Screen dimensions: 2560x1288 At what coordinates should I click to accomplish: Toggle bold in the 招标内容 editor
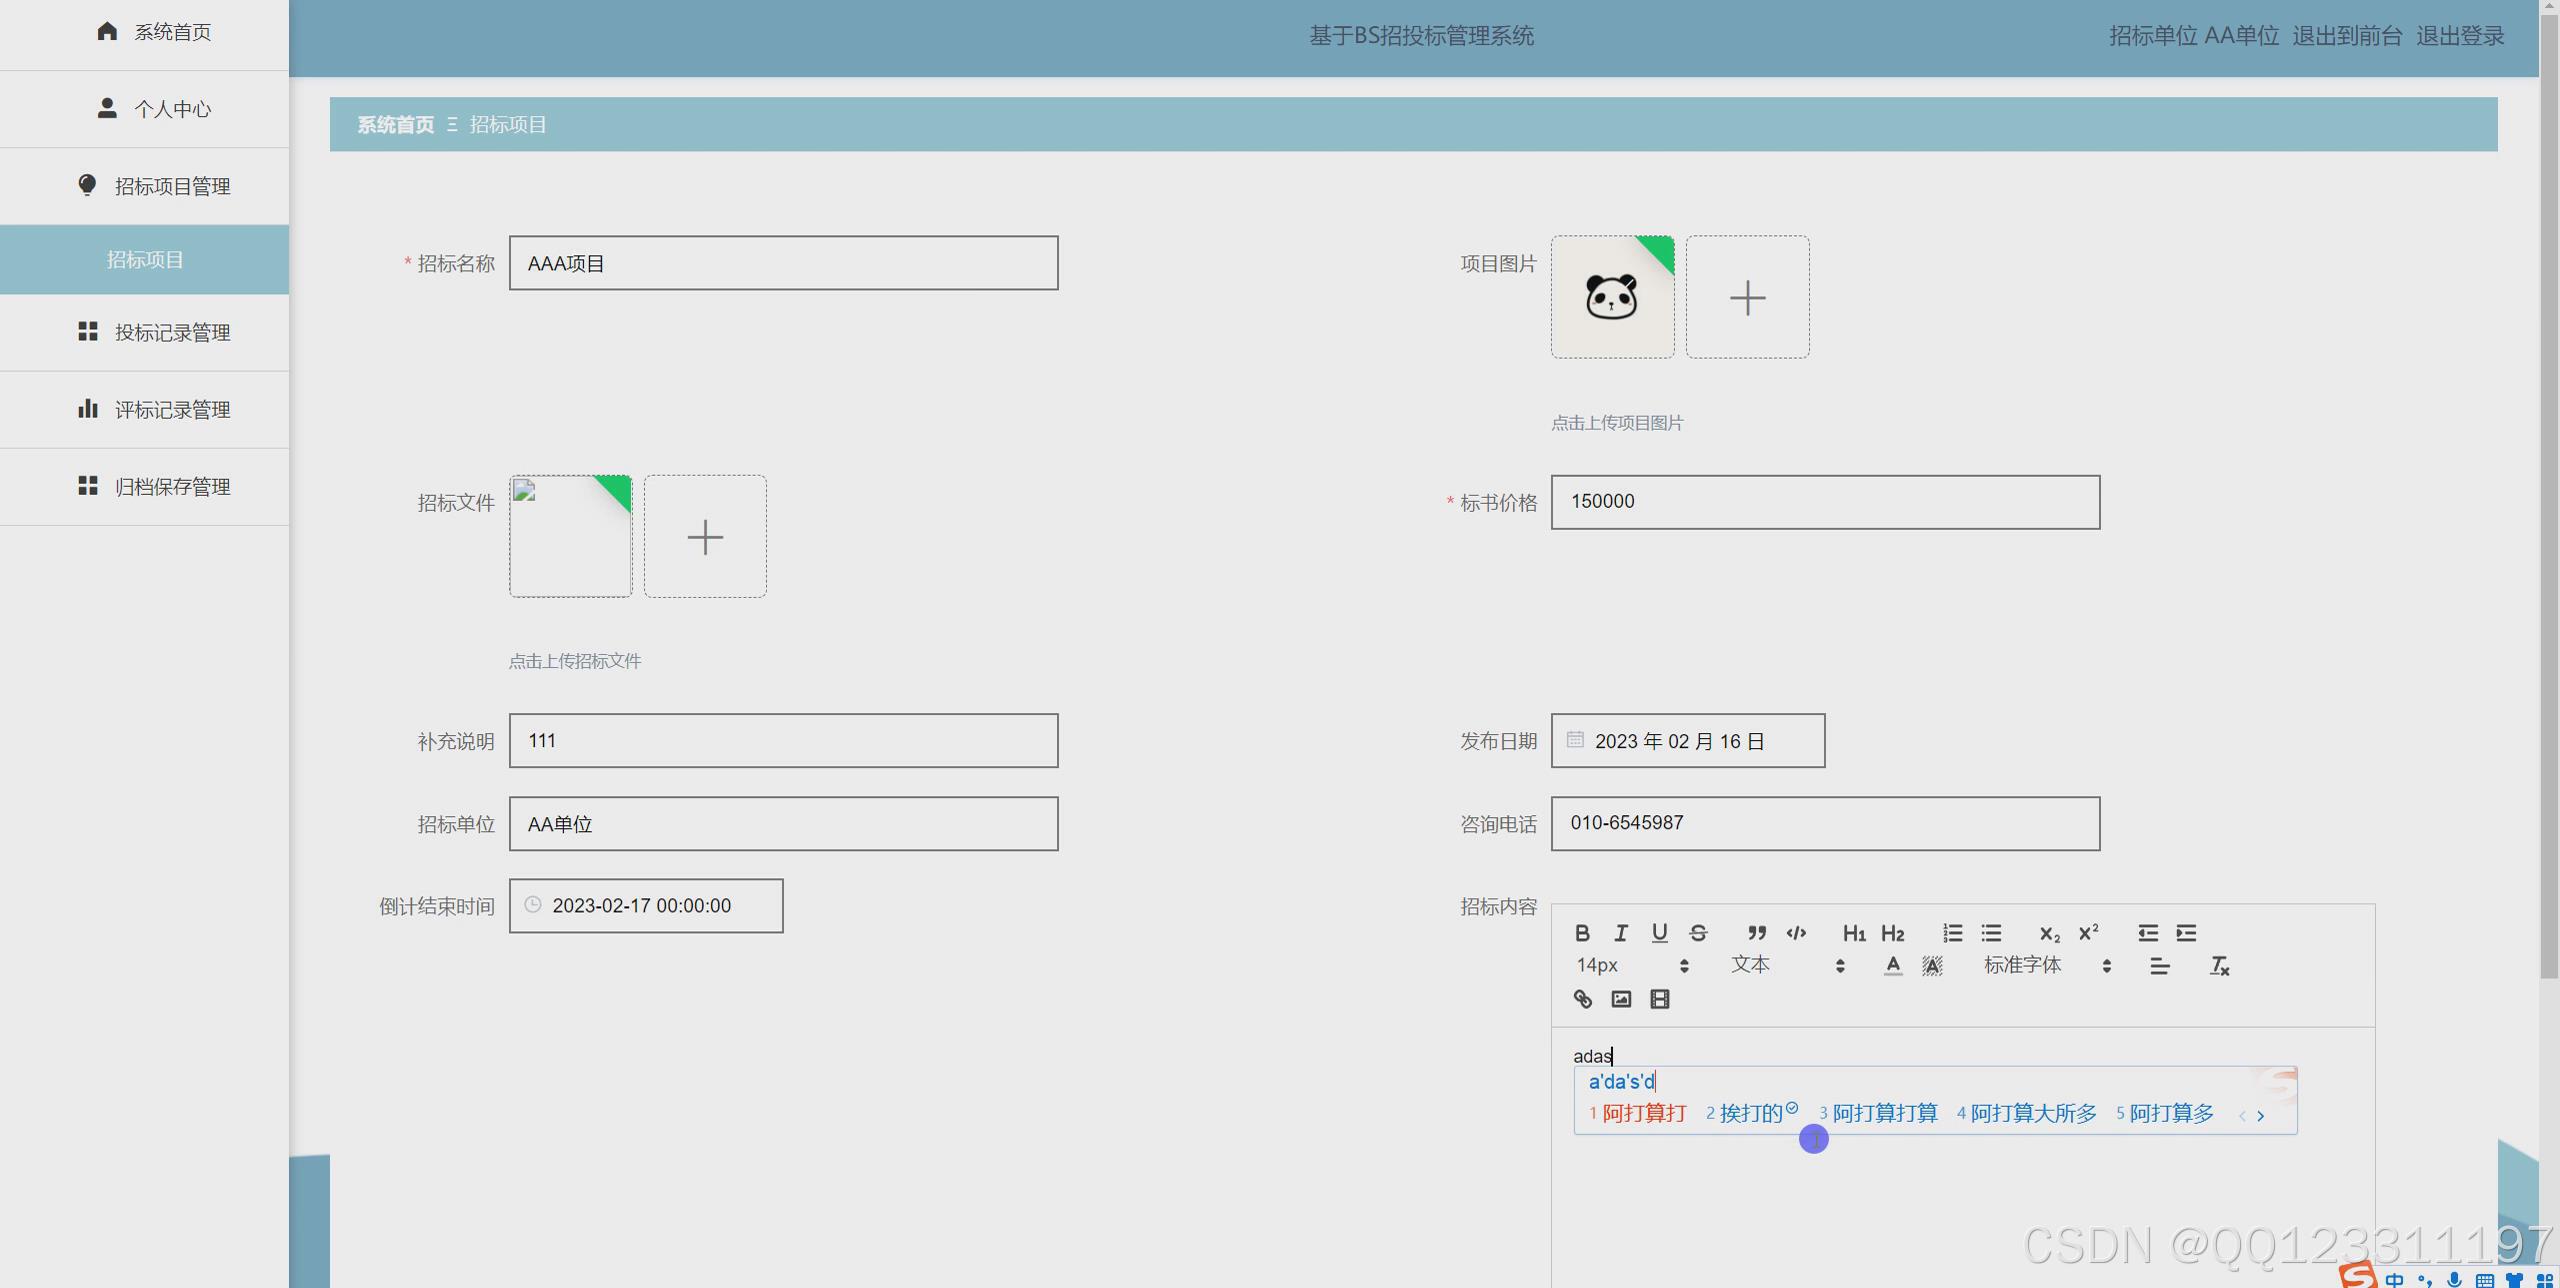(1583, 932)
